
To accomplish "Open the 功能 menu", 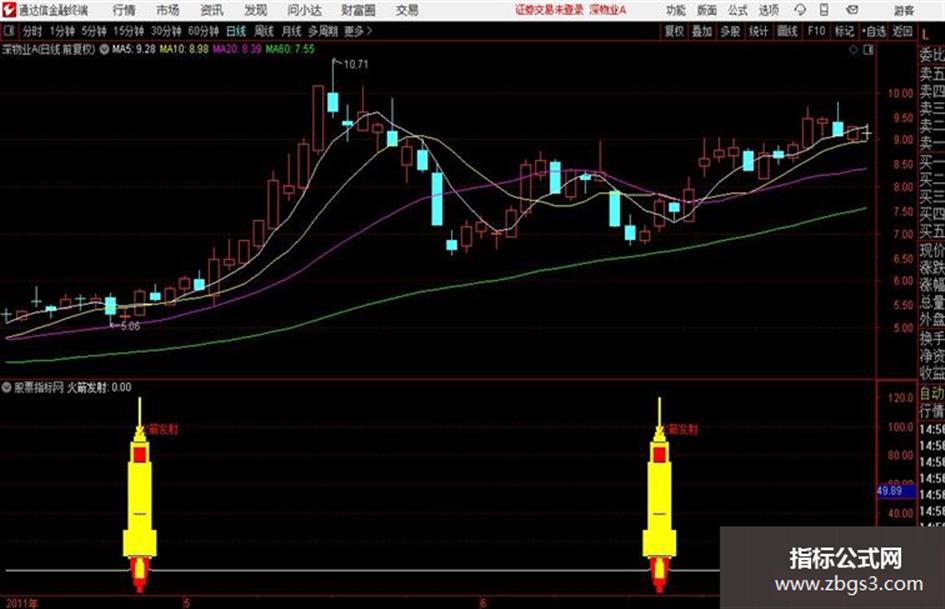I will click(676, 10).
